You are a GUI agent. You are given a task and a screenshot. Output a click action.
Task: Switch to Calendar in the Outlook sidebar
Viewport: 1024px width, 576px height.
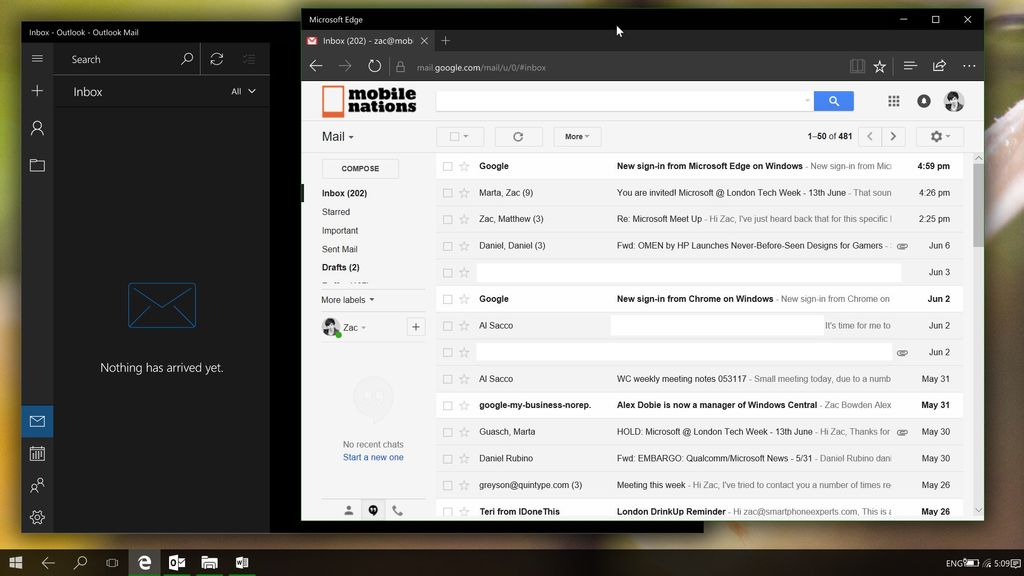(x=37, y=453)
